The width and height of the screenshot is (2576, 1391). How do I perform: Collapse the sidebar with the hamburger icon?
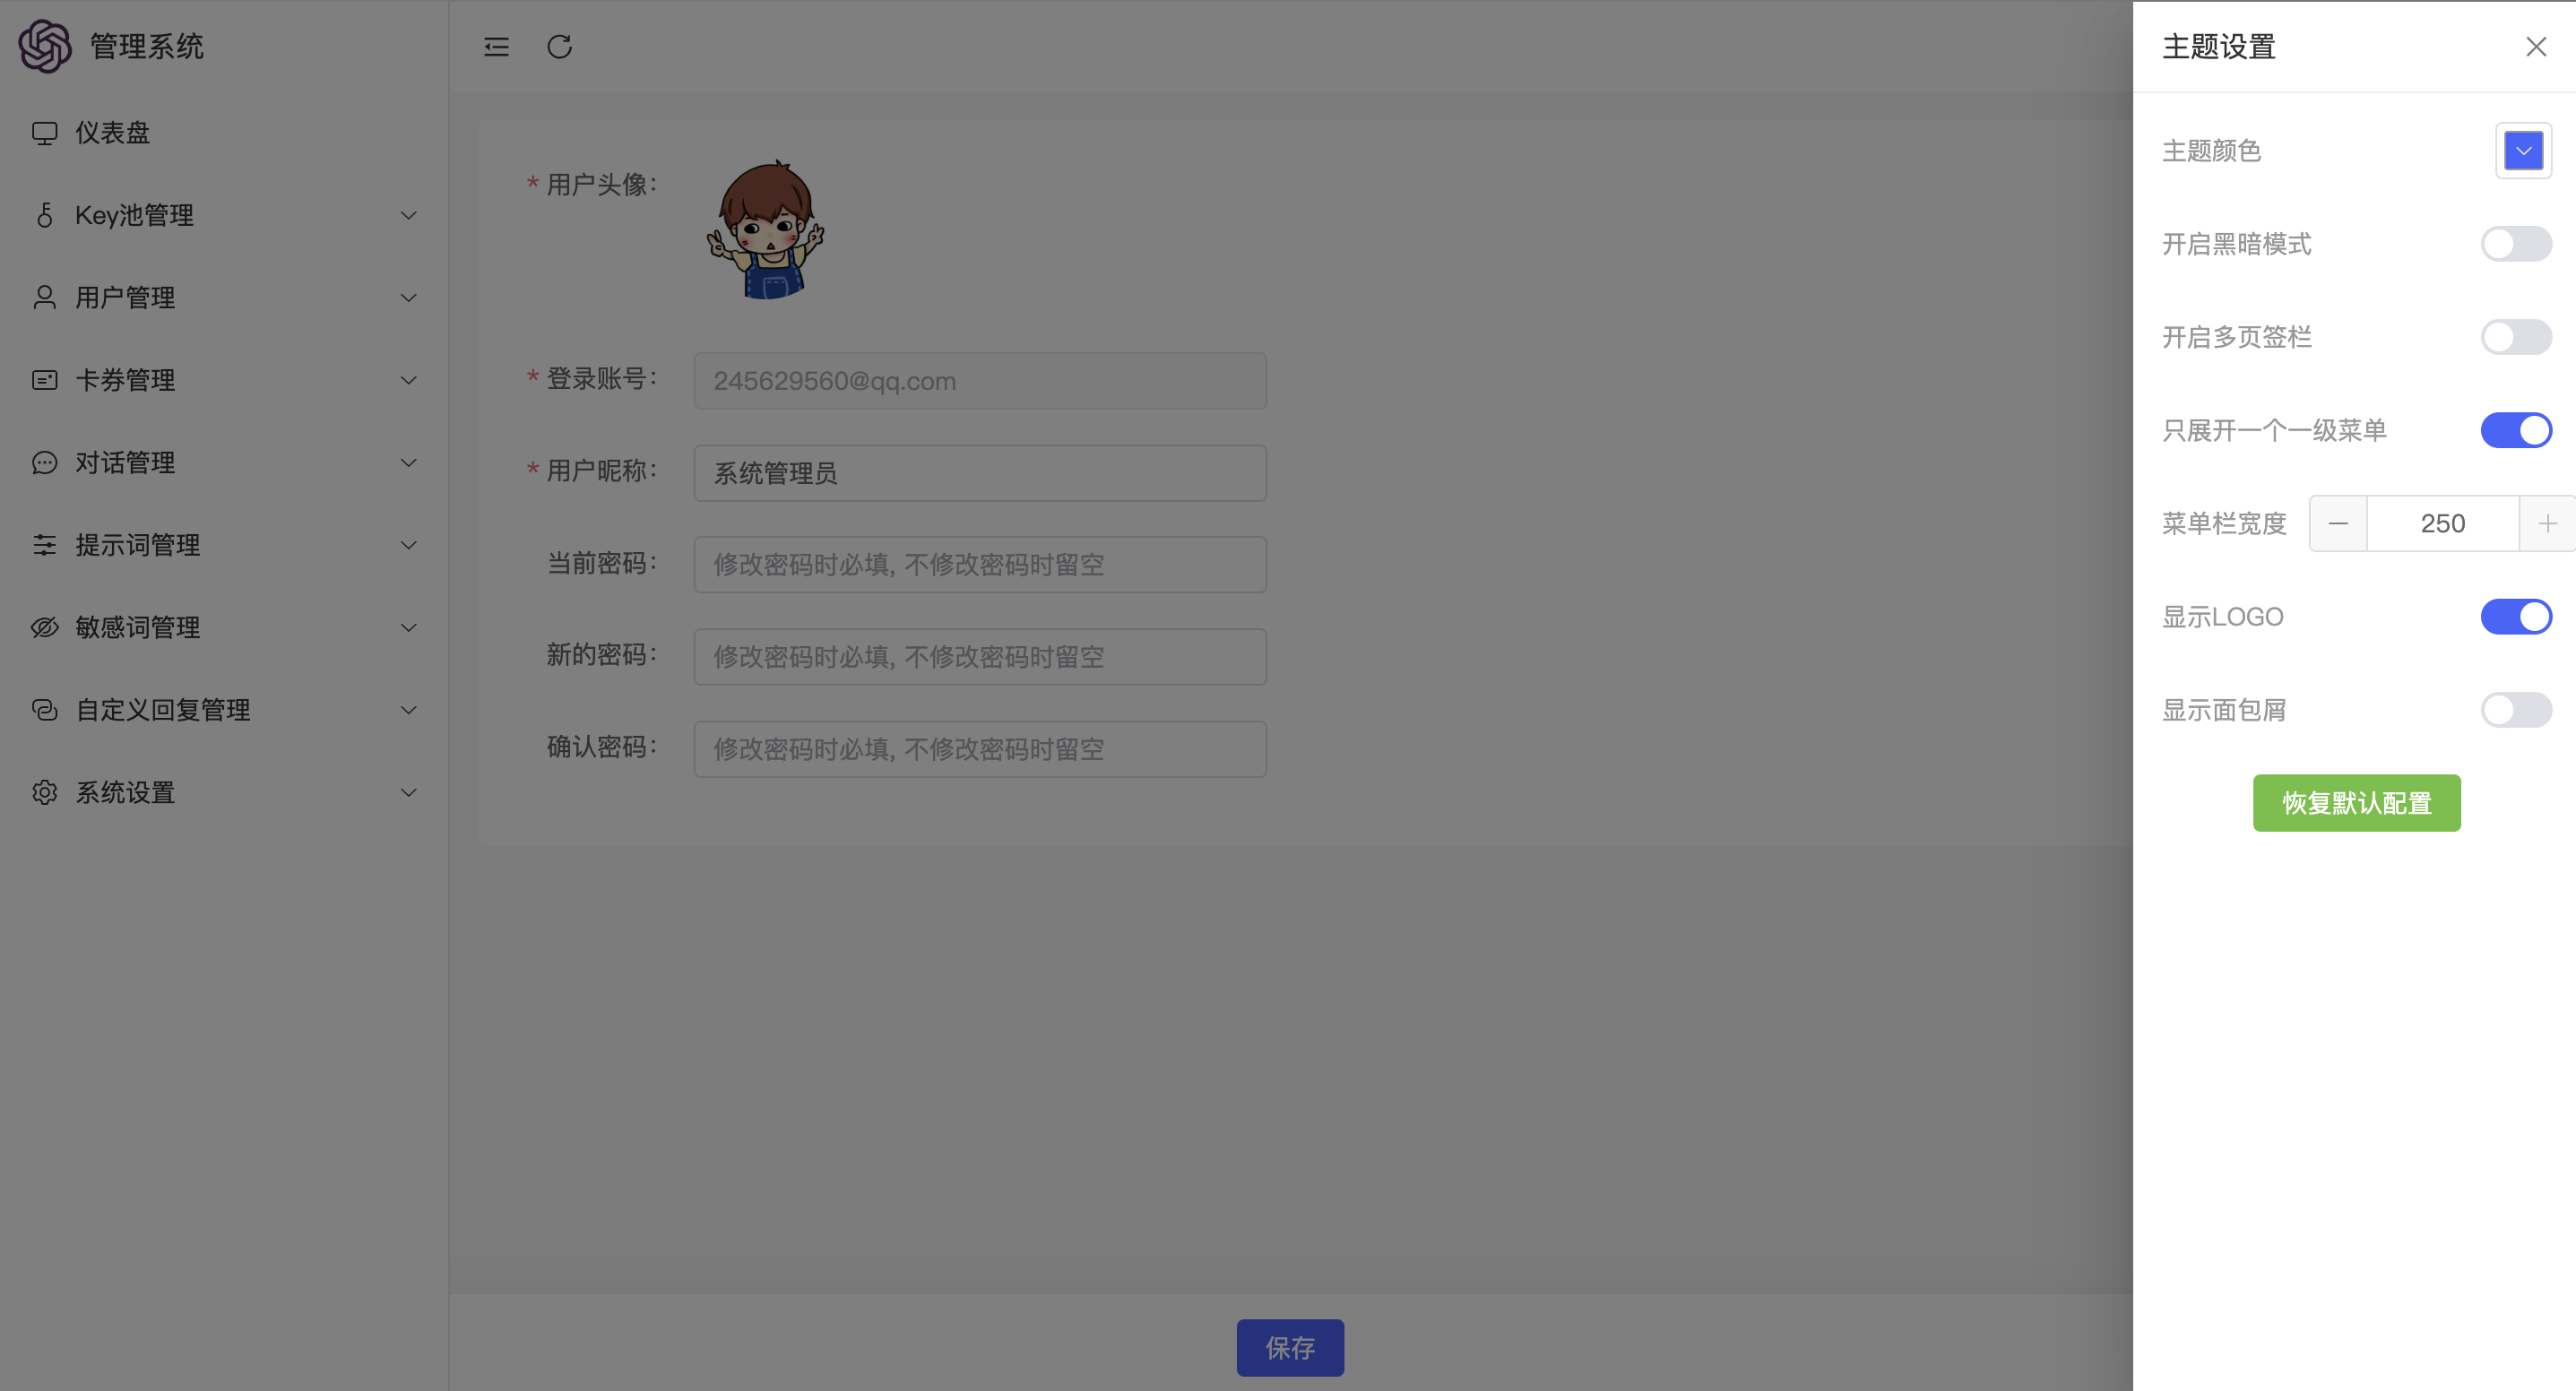click(496, 46)
